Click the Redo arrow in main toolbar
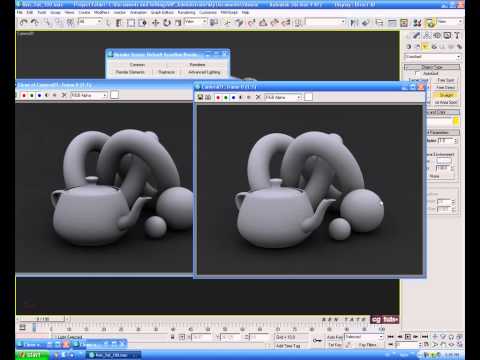 pos(35,22)
